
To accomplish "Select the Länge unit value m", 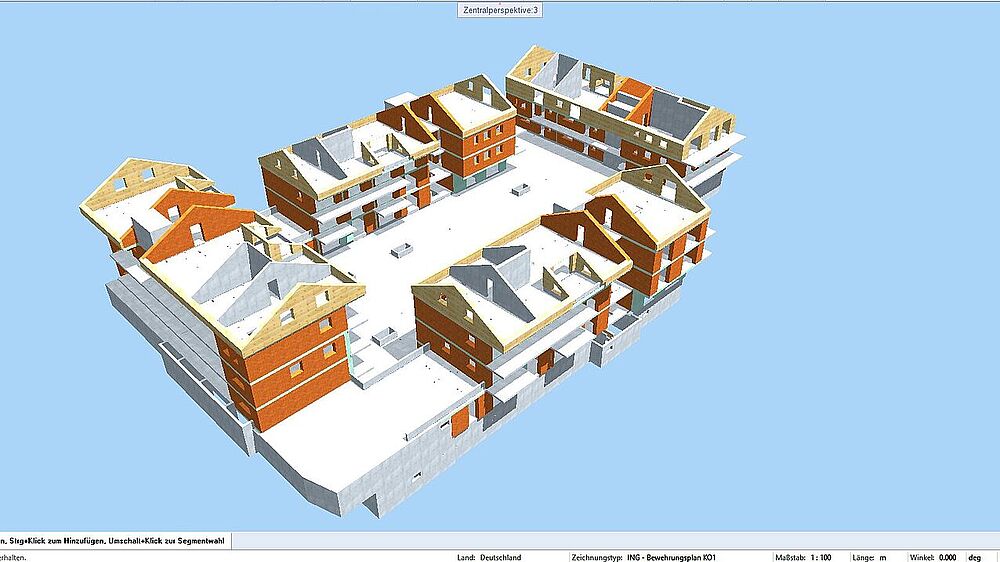I will 880,556.
